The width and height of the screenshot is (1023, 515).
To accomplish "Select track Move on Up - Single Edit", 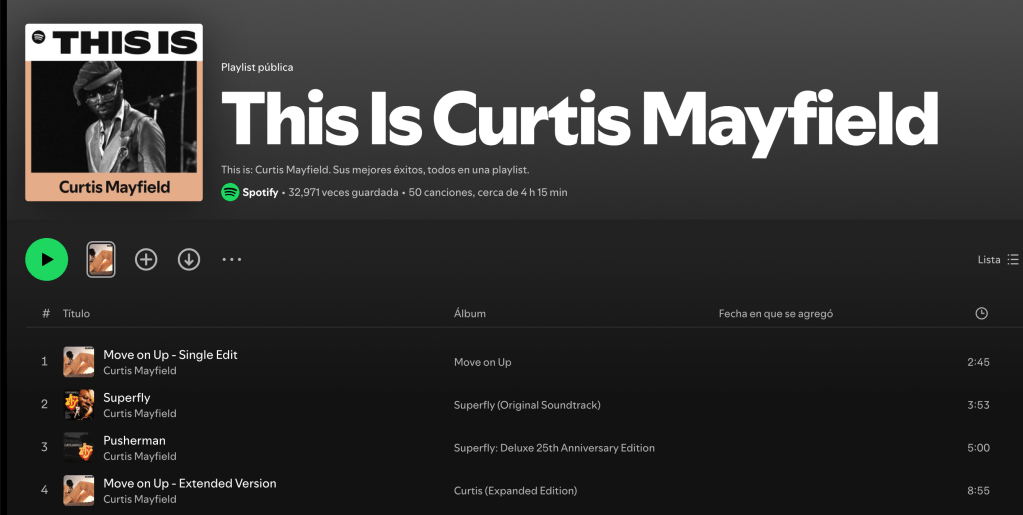I will coord(170,355).
